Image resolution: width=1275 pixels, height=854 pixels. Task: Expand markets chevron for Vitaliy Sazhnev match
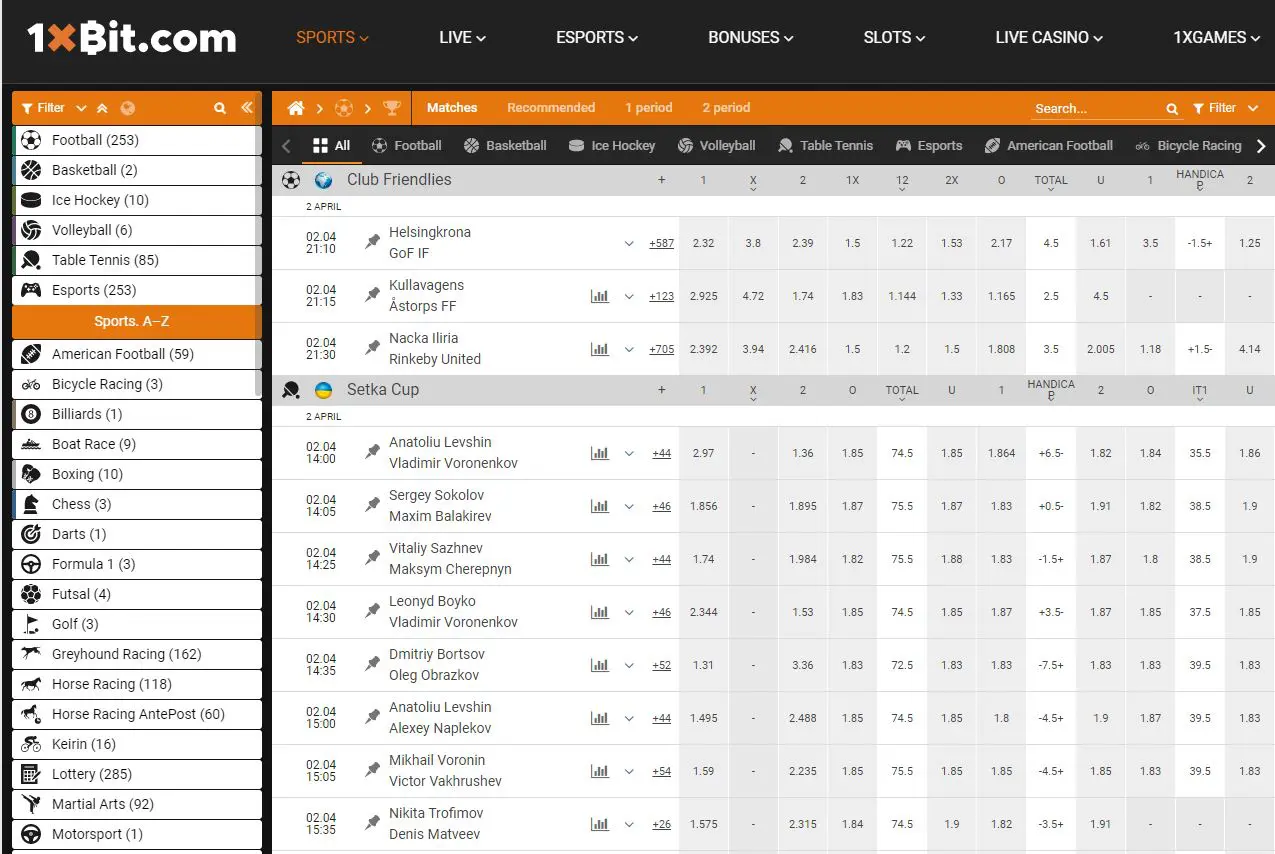(x=629, y=559)
